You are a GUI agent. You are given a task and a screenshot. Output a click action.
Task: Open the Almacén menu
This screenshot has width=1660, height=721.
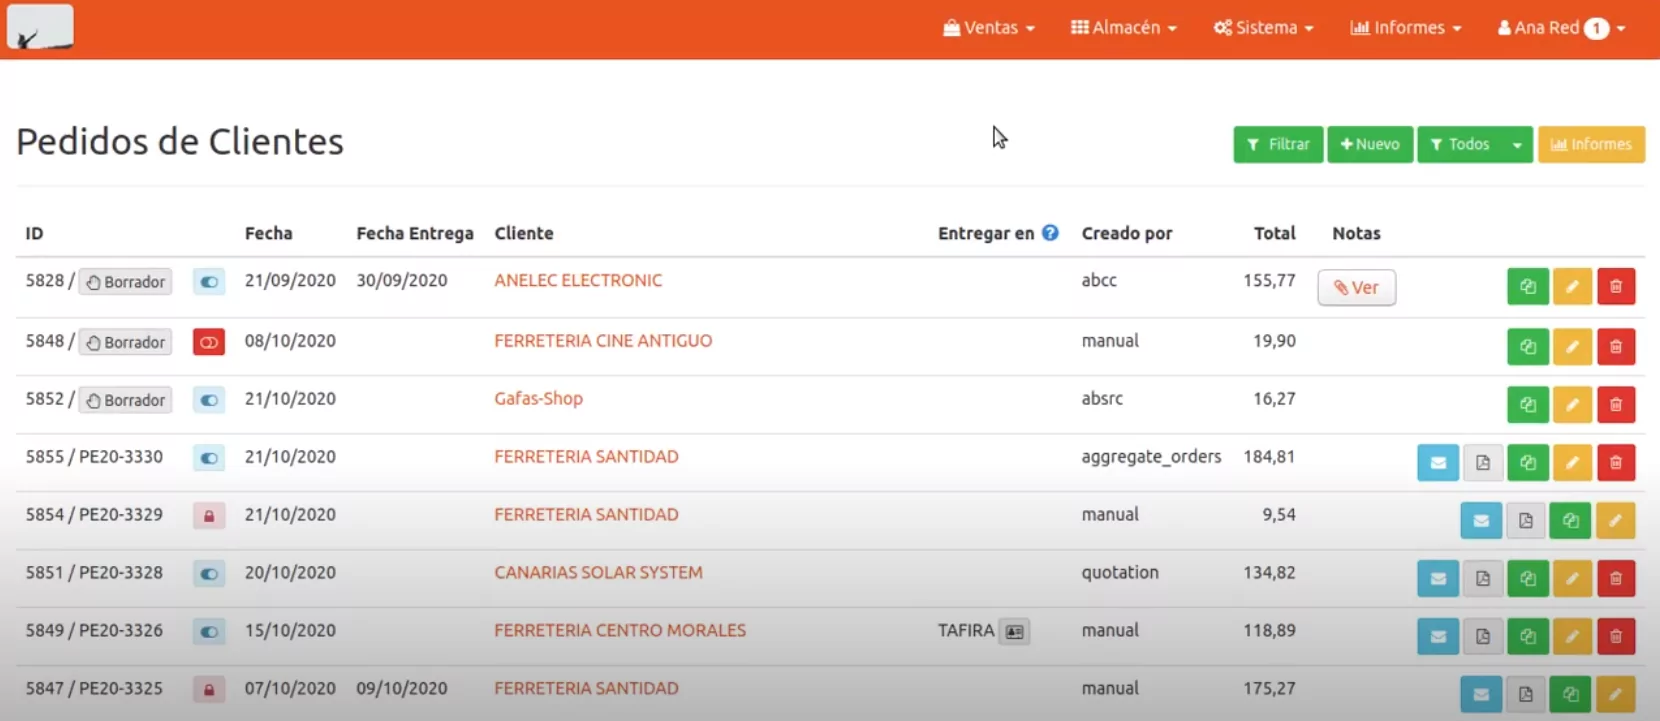tap(1123, 28)
